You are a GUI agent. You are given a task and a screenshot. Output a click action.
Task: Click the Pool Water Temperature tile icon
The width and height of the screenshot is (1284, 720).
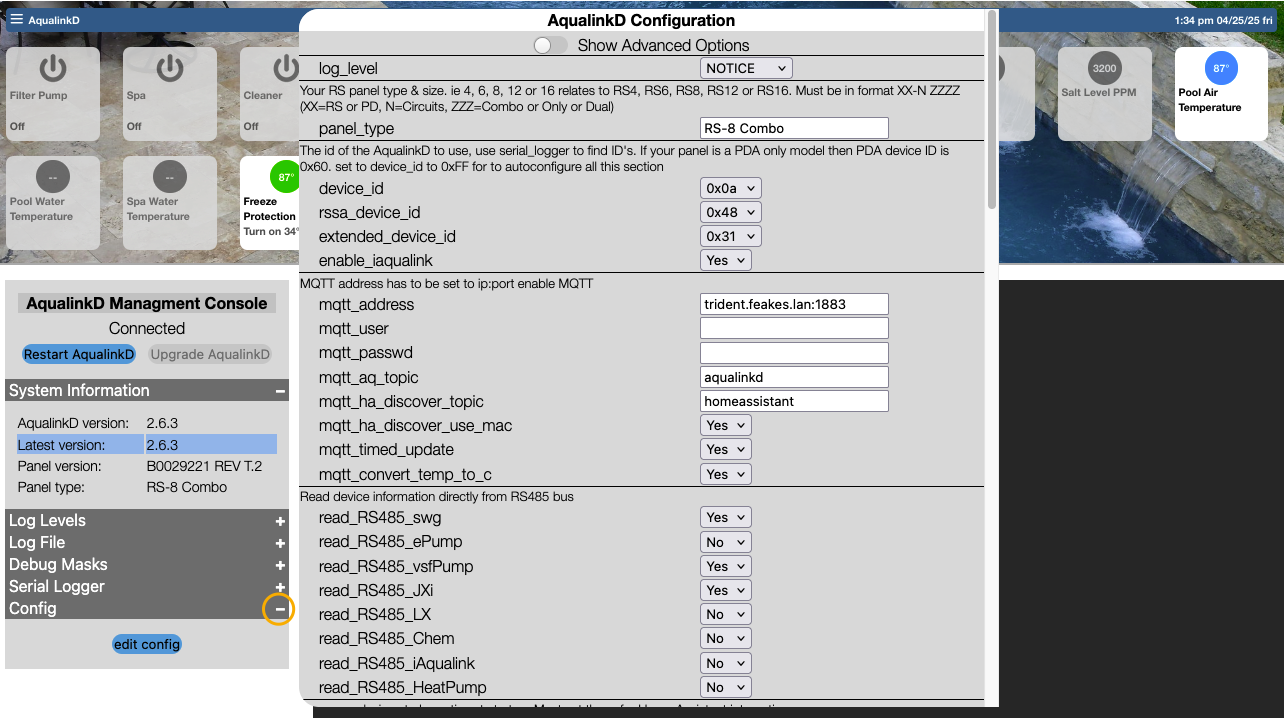[x=52, y=177]
